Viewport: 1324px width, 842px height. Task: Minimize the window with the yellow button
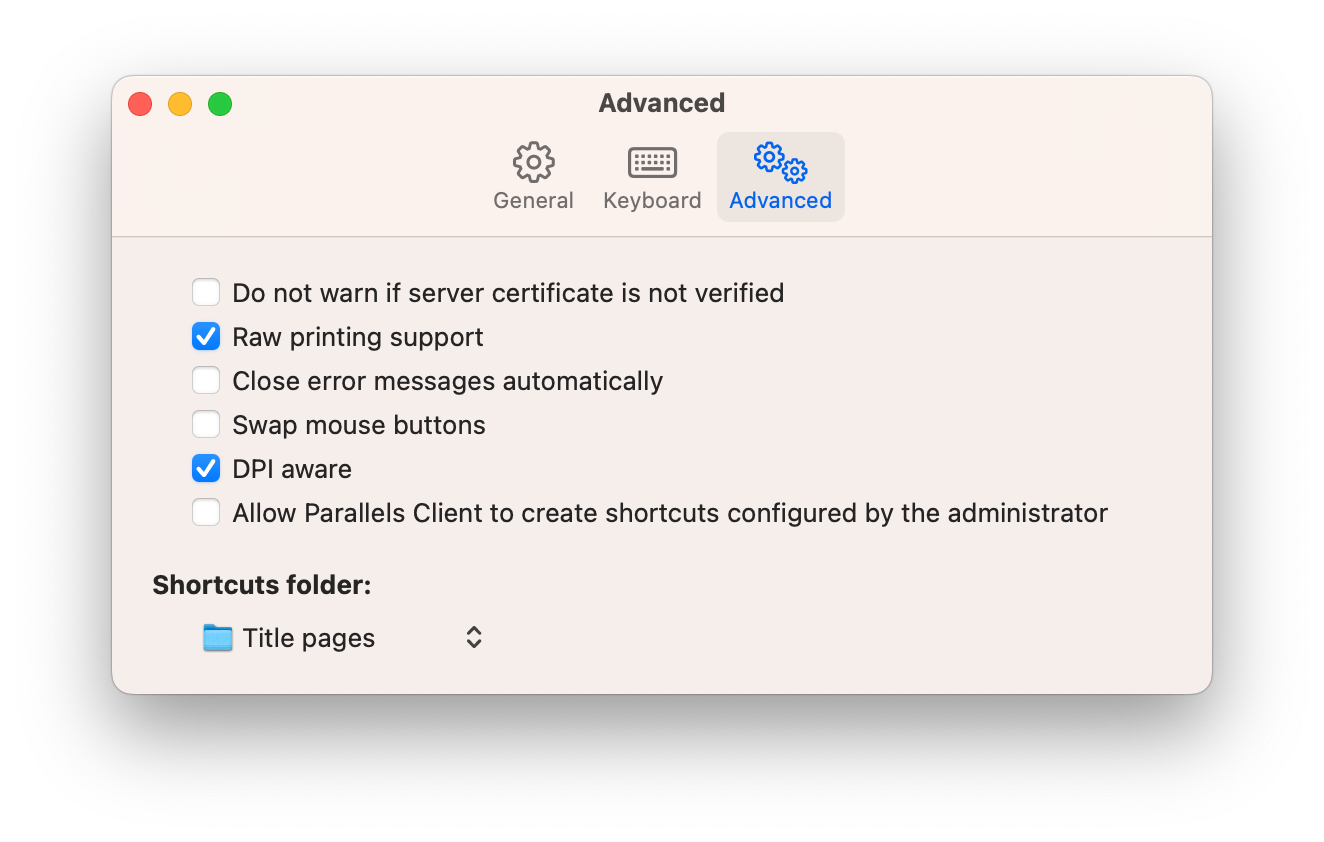pyautogui.click(x=180, y=104)
